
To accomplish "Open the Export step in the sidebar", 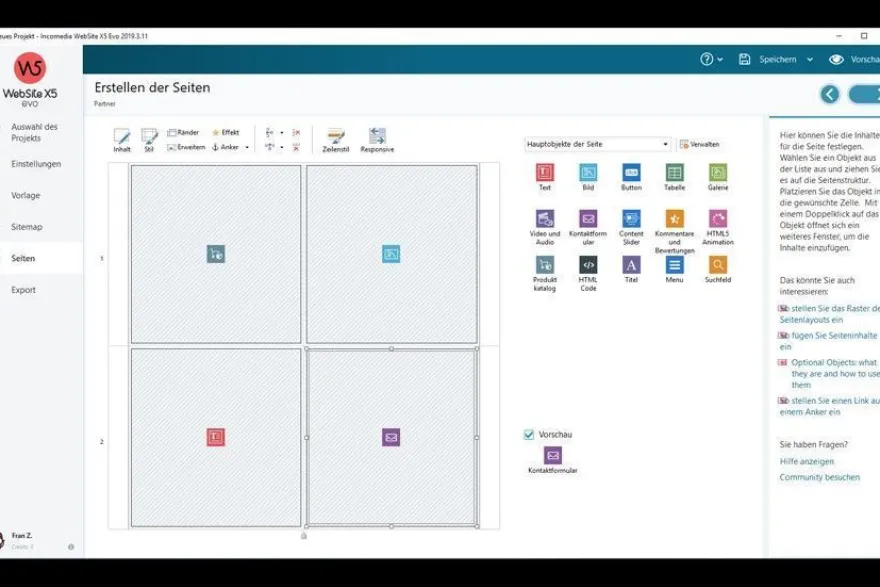I will (24, 290).
